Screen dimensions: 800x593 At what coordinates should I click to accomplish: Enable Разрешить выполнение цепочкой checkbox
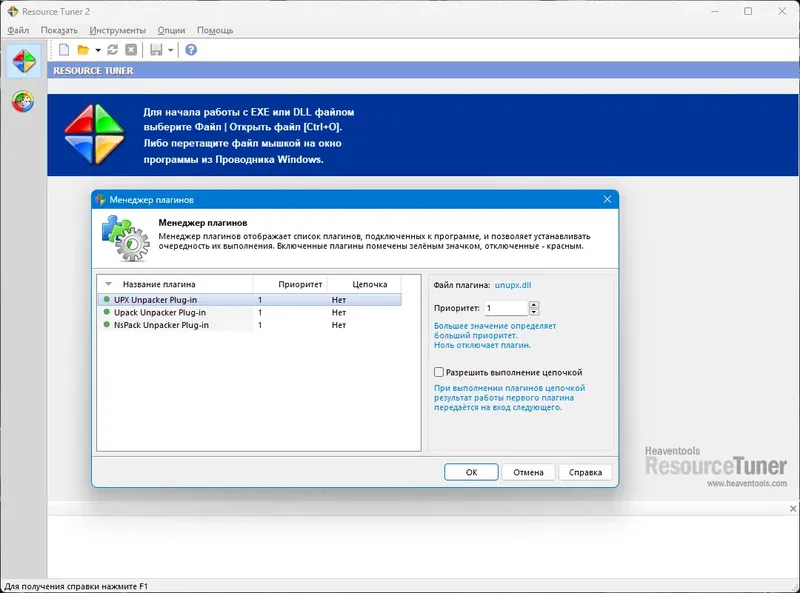coord(439,372)
